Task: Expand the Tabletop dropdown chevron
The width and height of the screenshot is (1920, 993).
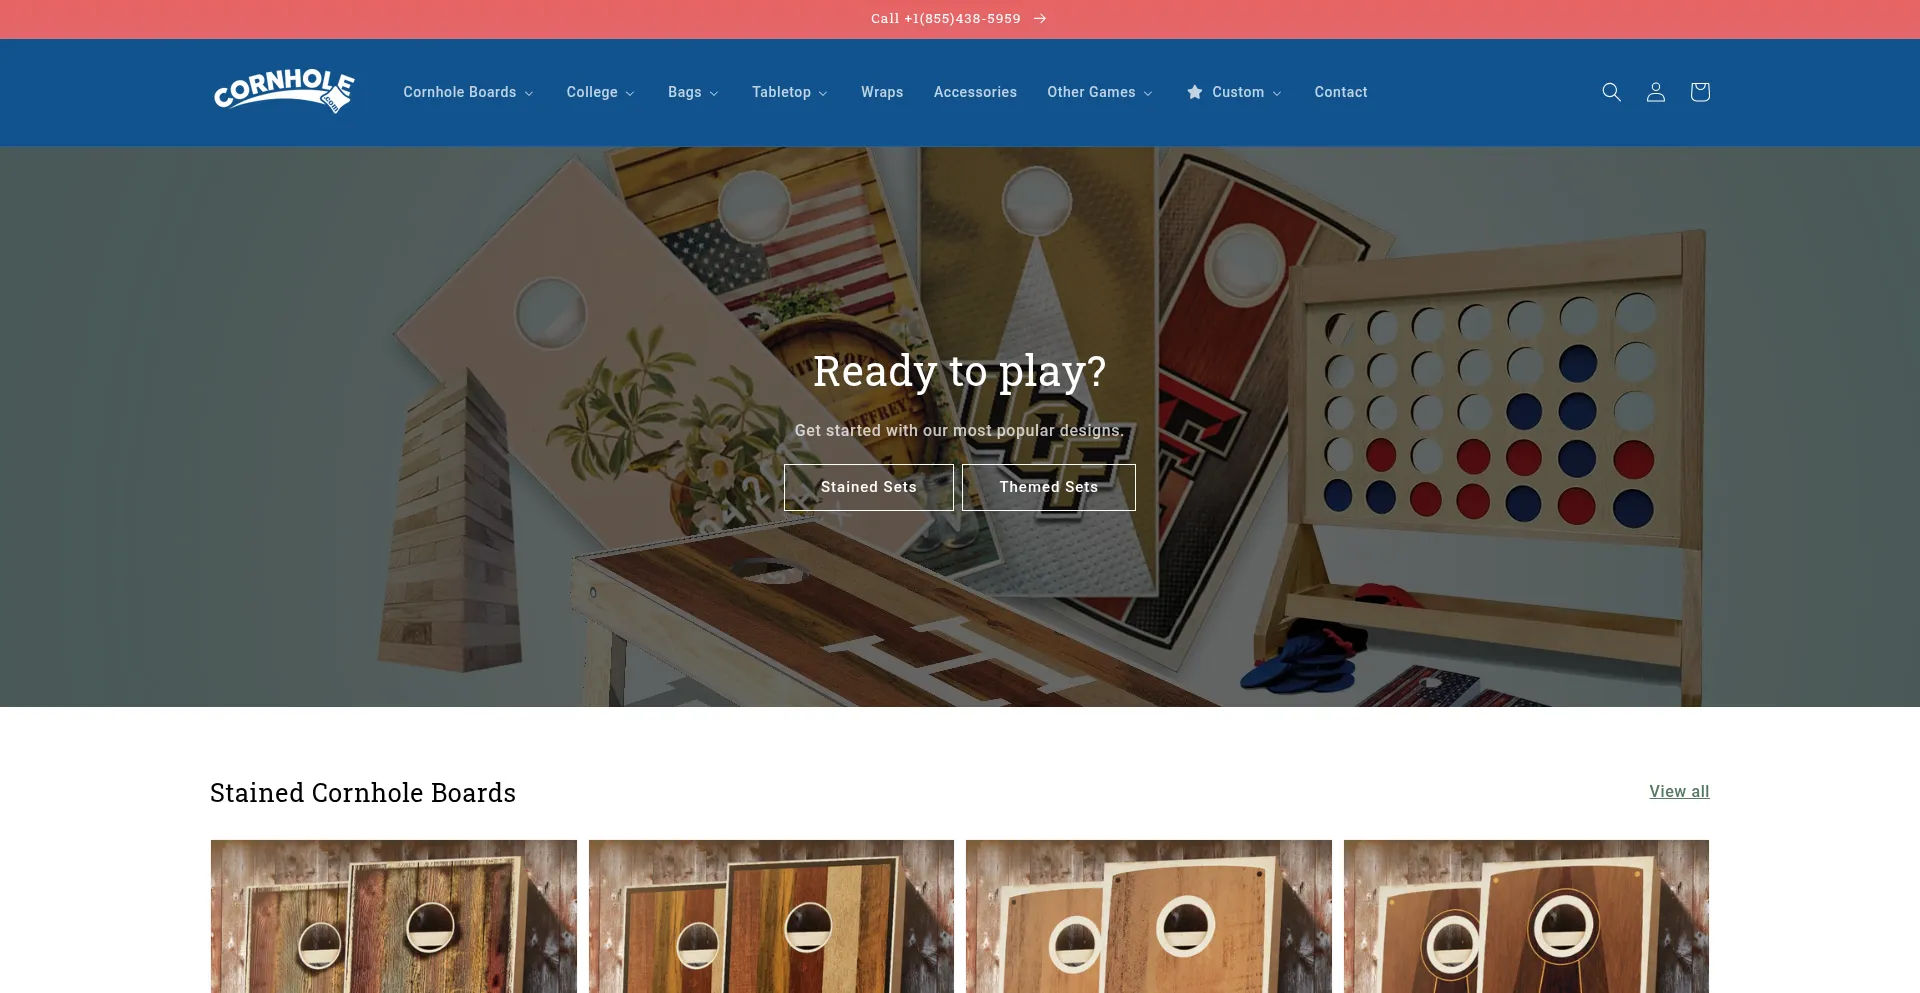Action: click(x=823, y=93)
